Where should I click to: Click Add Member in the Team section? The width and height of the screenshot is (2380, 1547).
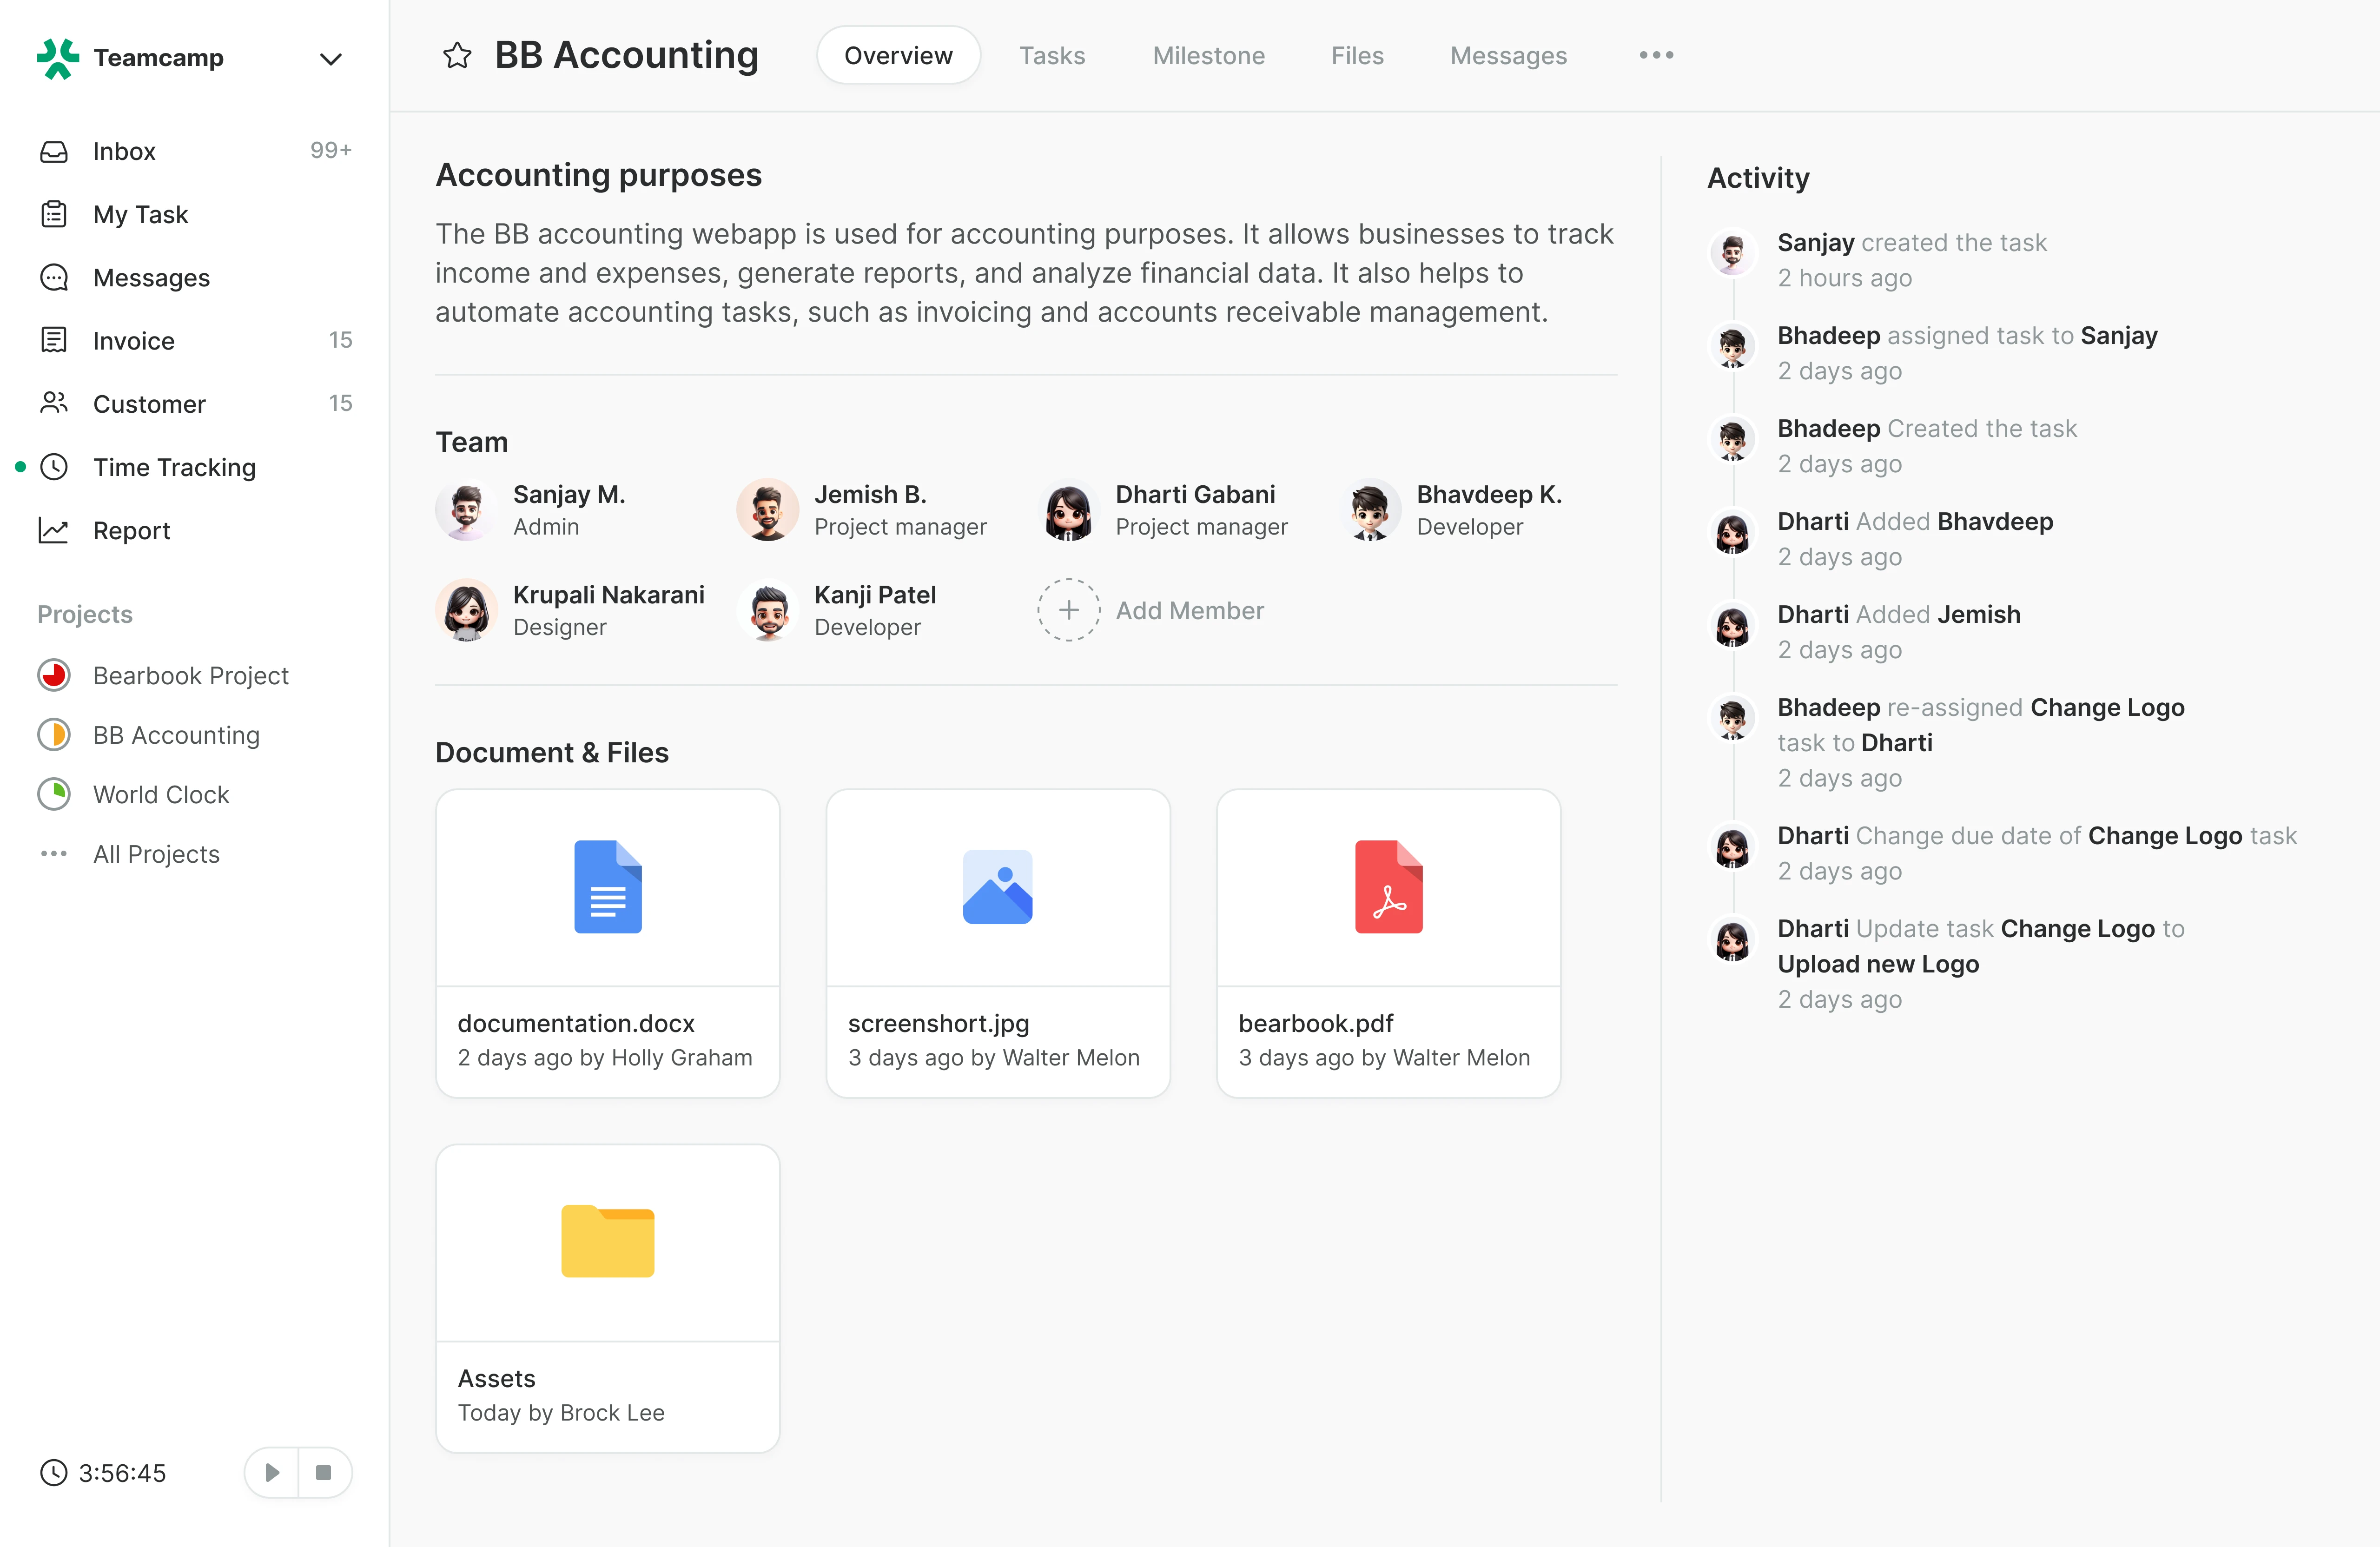point(1150,610)
